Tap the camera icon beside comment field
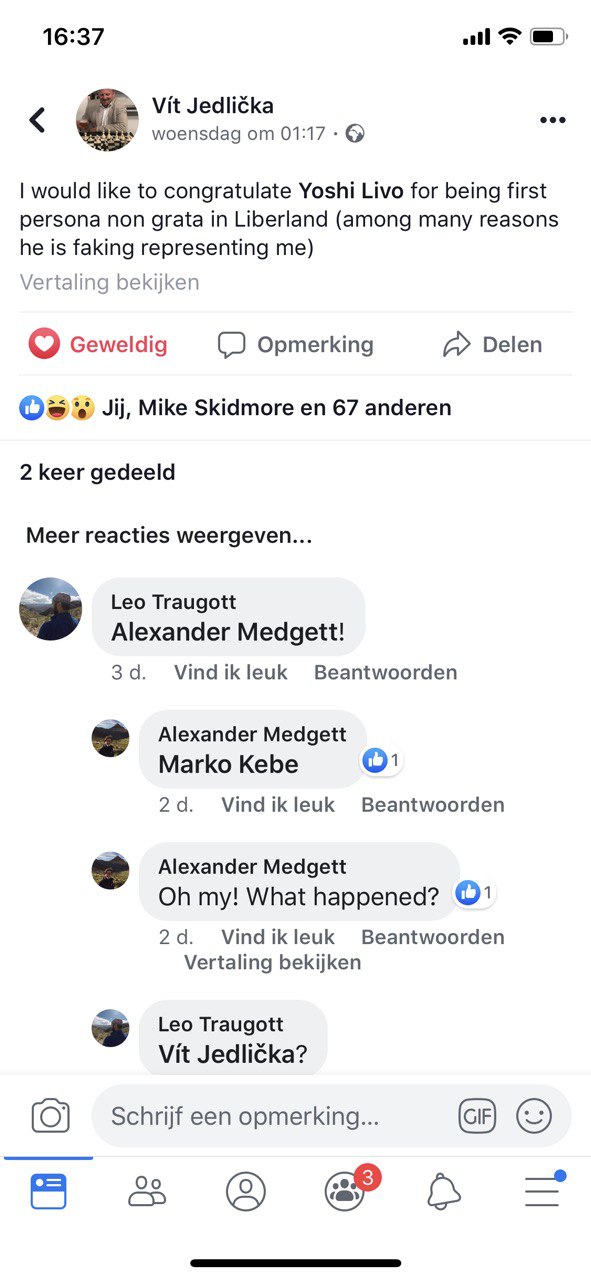Screen dimensions: 591x1280 tap(50, 1116)
